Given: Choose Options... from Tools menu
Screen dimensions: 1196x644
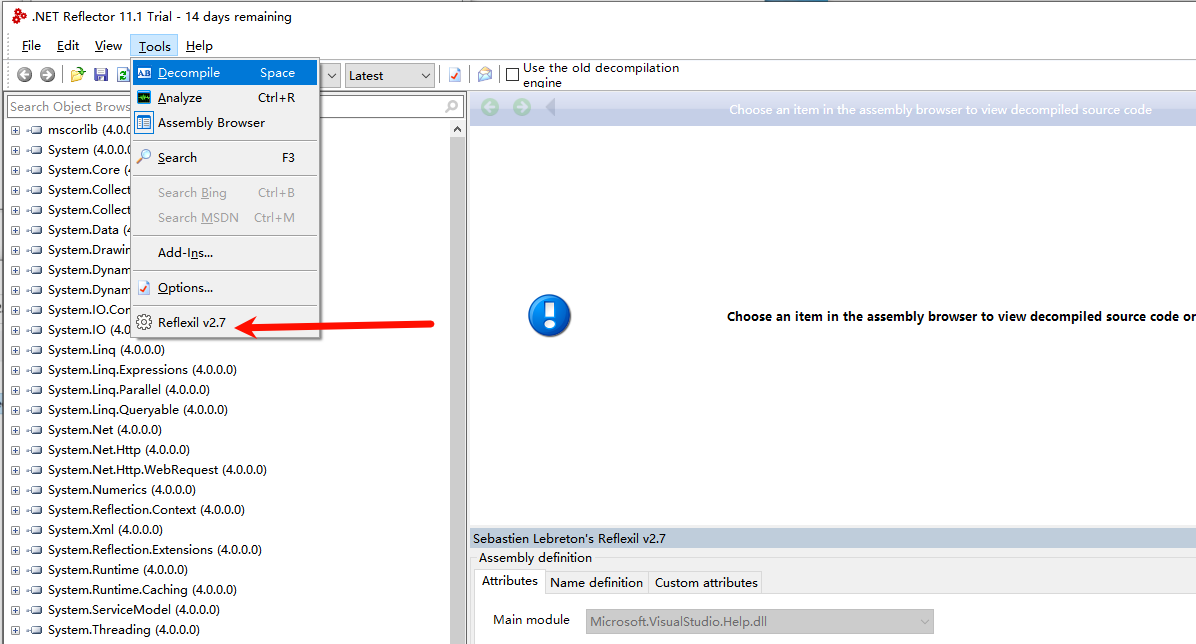Looking at the screenshot, I should pyautogui.click(x=225, y=288).
